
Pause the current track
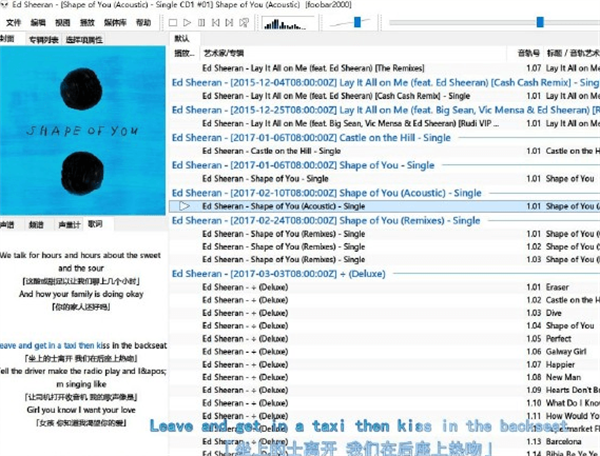[x=203, y=22]
